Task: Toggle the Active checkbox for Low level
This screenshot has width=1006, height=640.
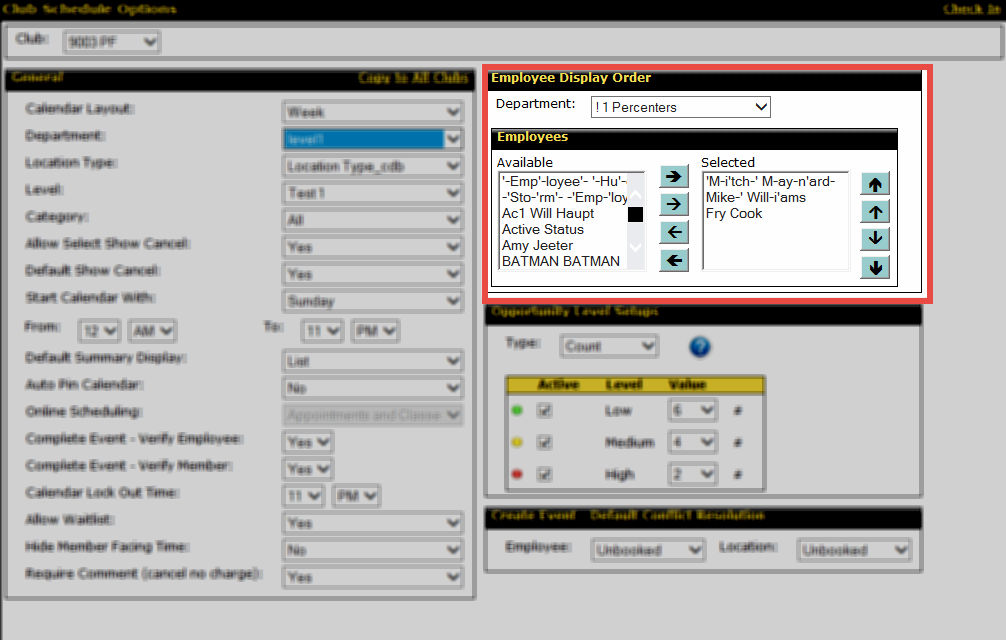Action: (x=545, y=410)
